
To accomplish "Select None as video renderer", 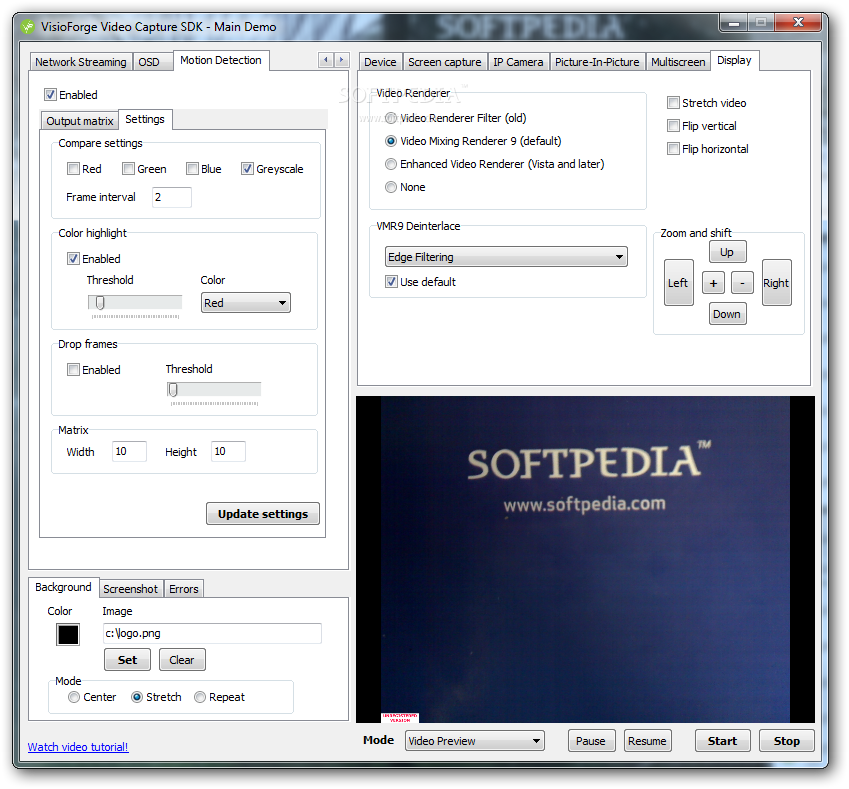I will pos(391,187).
